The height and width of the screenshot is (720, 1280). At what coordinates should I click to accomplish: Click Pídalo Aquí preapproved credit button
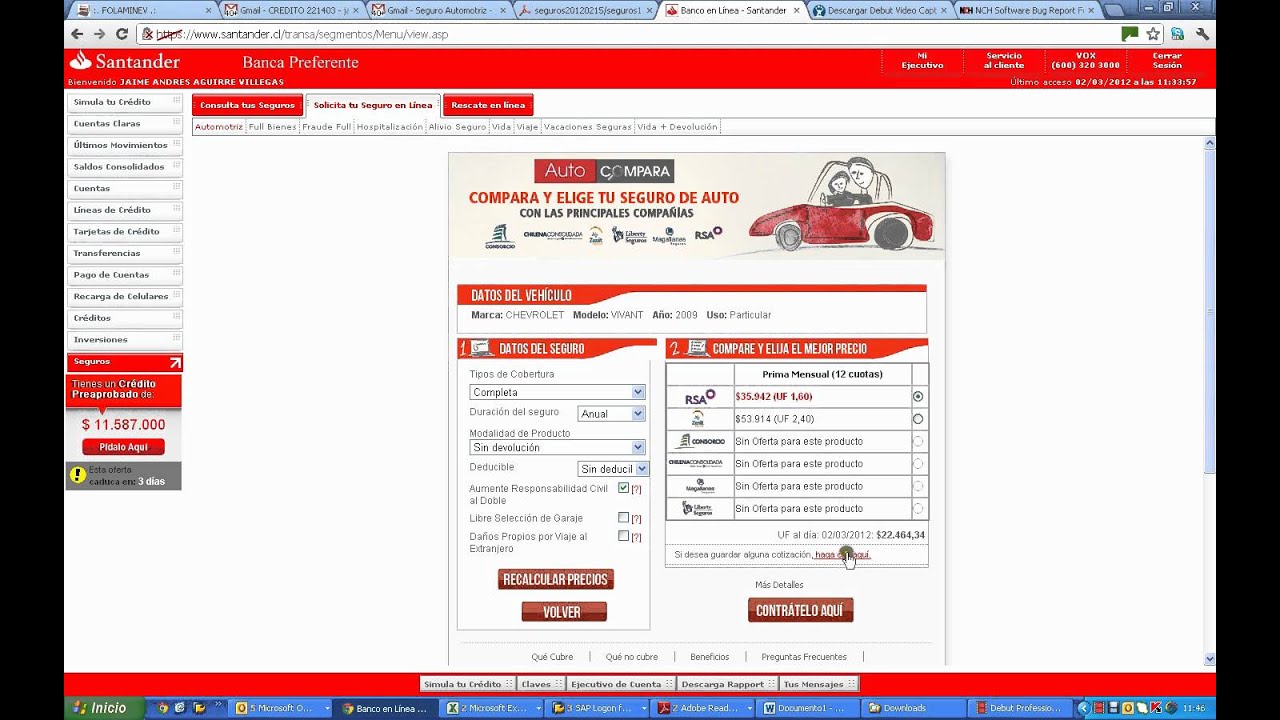123,447
